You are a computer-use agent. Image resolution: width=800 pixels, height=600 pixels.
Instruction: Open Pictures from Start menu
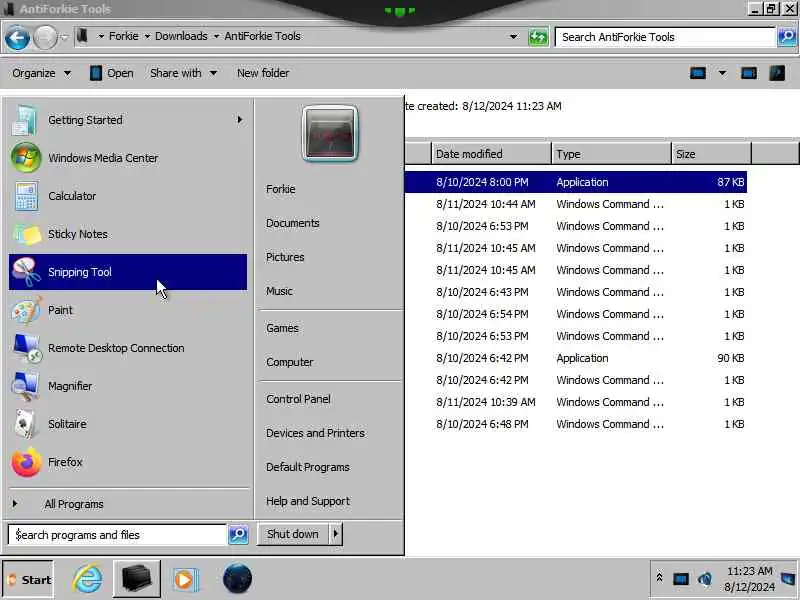pos(285,258)
